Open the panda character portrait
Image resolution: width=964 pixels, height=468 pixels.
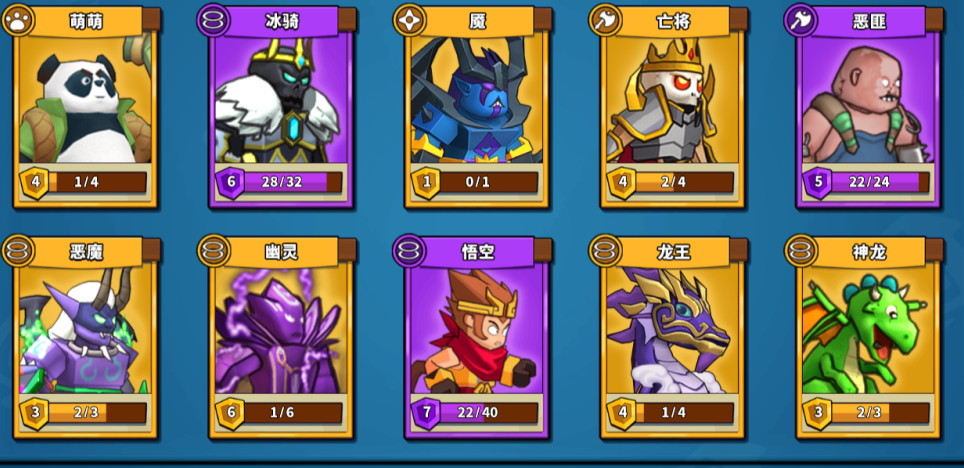(x=85, y=98)
